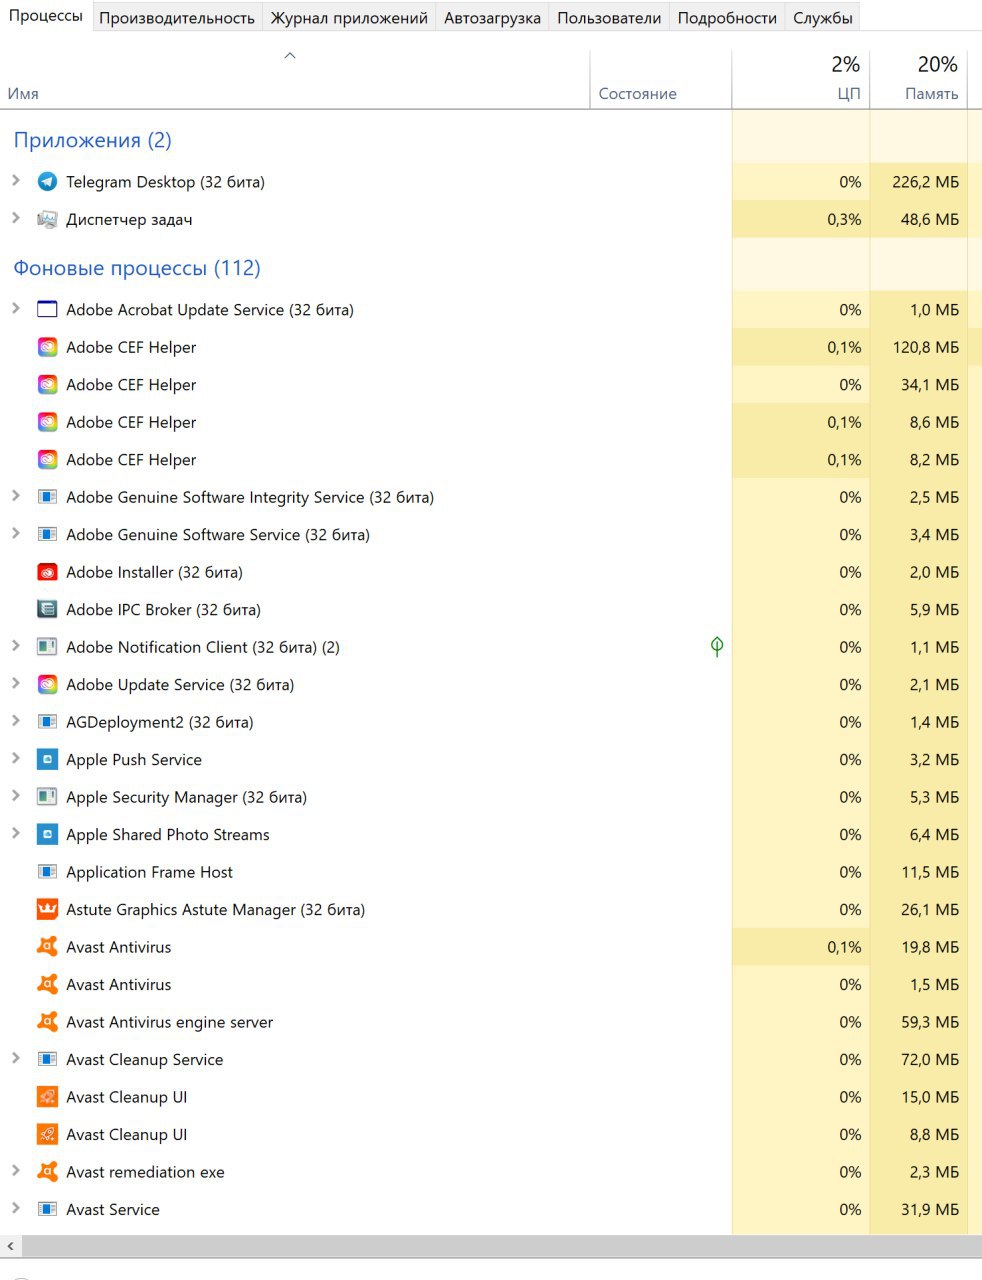This screenshot has height=1280, width=982.
Task: Click the horizontal scrollbar left arrow
Action: [10, 1246]
